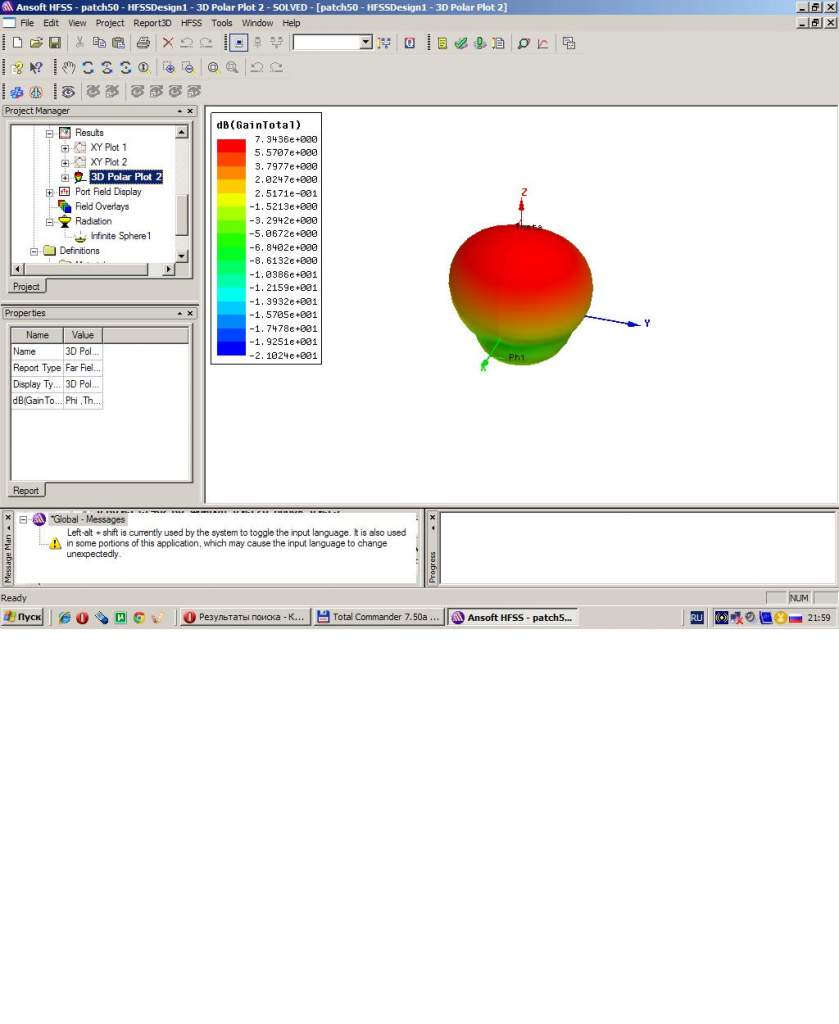Toggle the highlighted selection mode toolbar button
Image resolution: width=839 pixels, height=1024 pixels.
[239, 43]
